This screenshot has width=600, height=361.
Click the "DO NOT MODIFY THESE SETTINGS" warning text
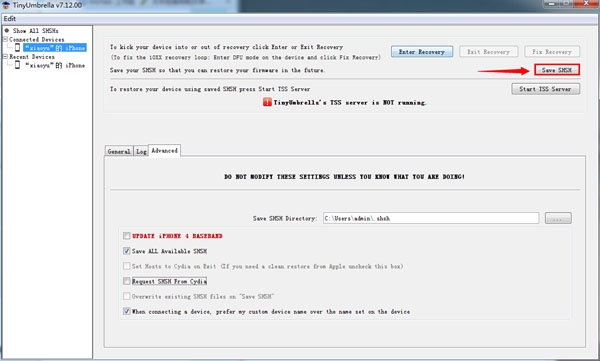coord(344,176)
